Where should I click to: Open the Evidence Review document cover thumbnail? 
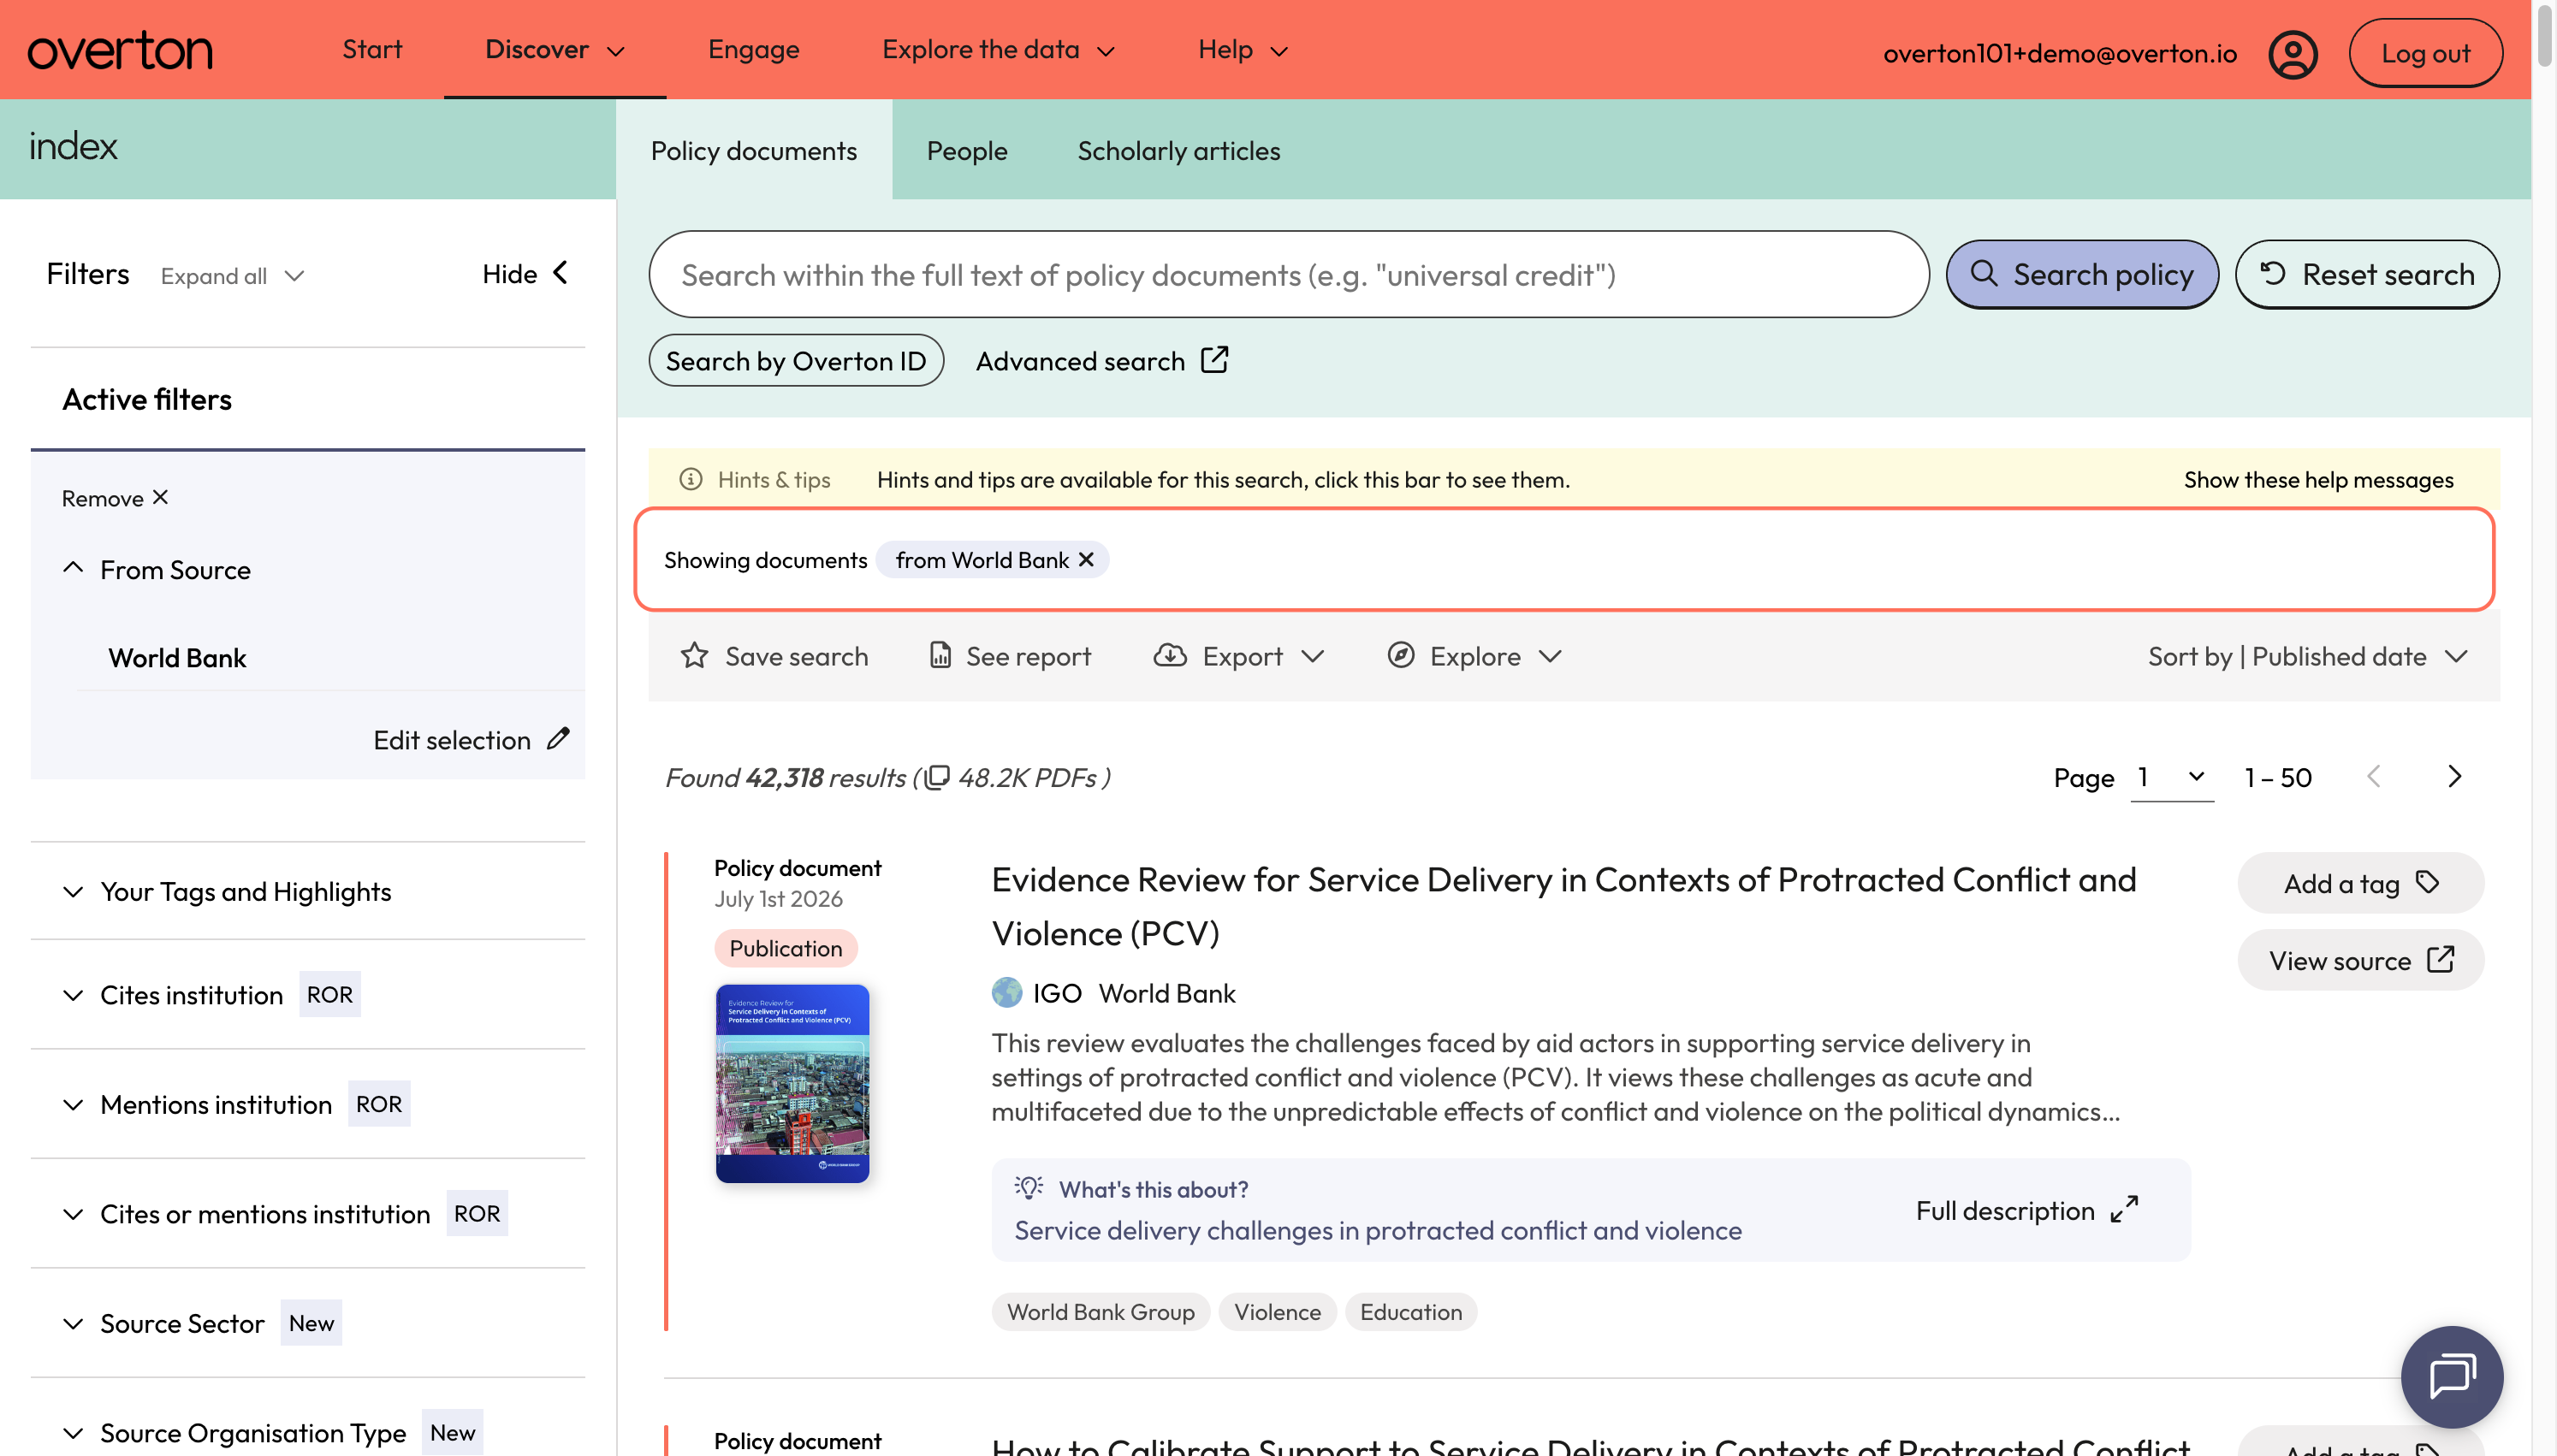click(792, 1084)
